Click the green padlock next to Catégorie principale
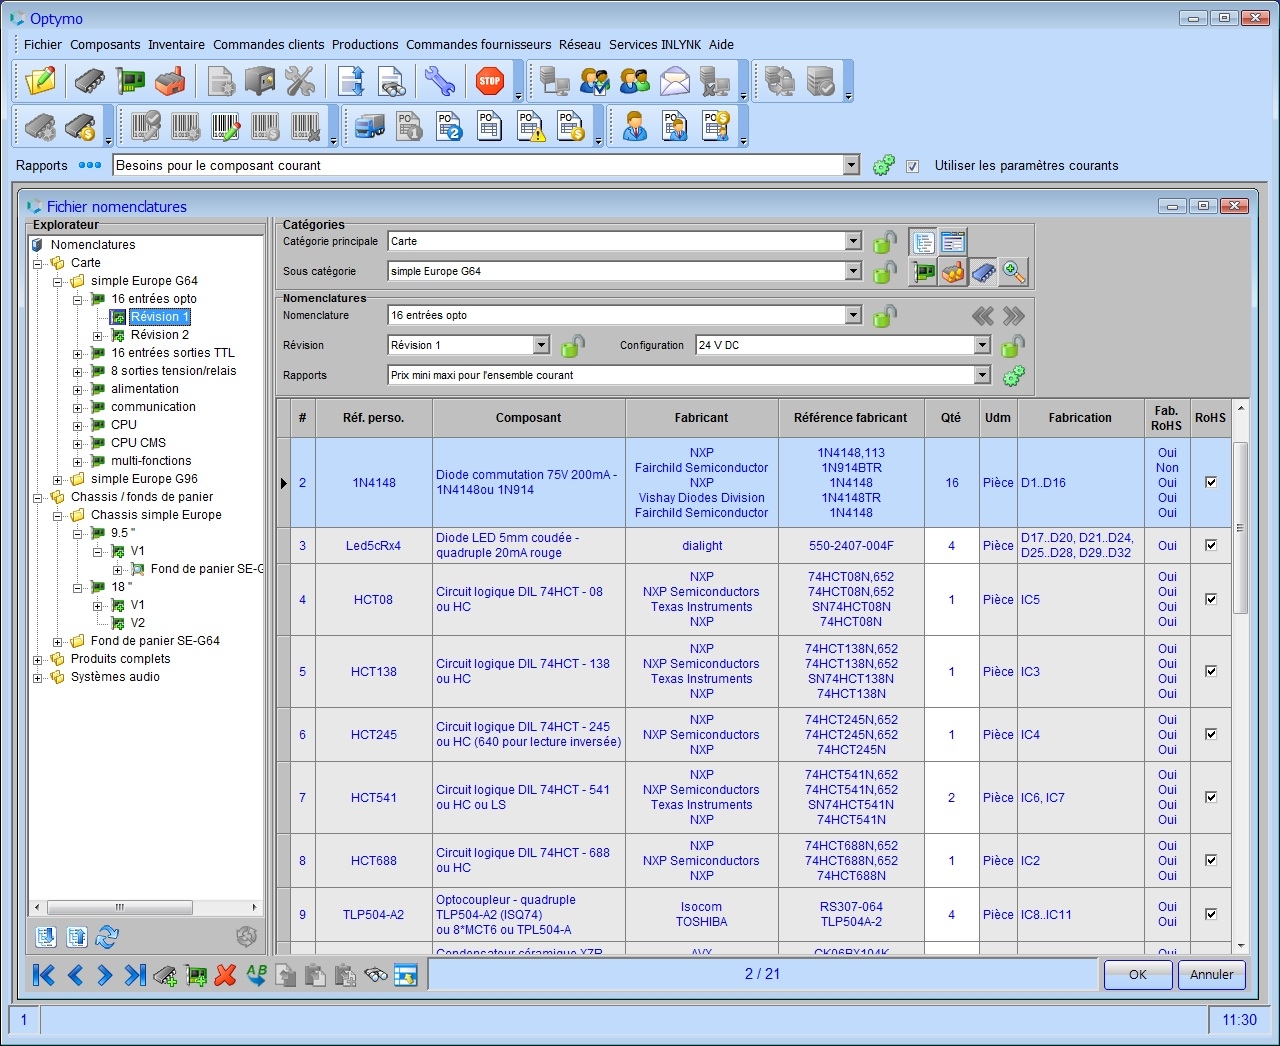1280x1046 pixels. click(x=883, y=242)
